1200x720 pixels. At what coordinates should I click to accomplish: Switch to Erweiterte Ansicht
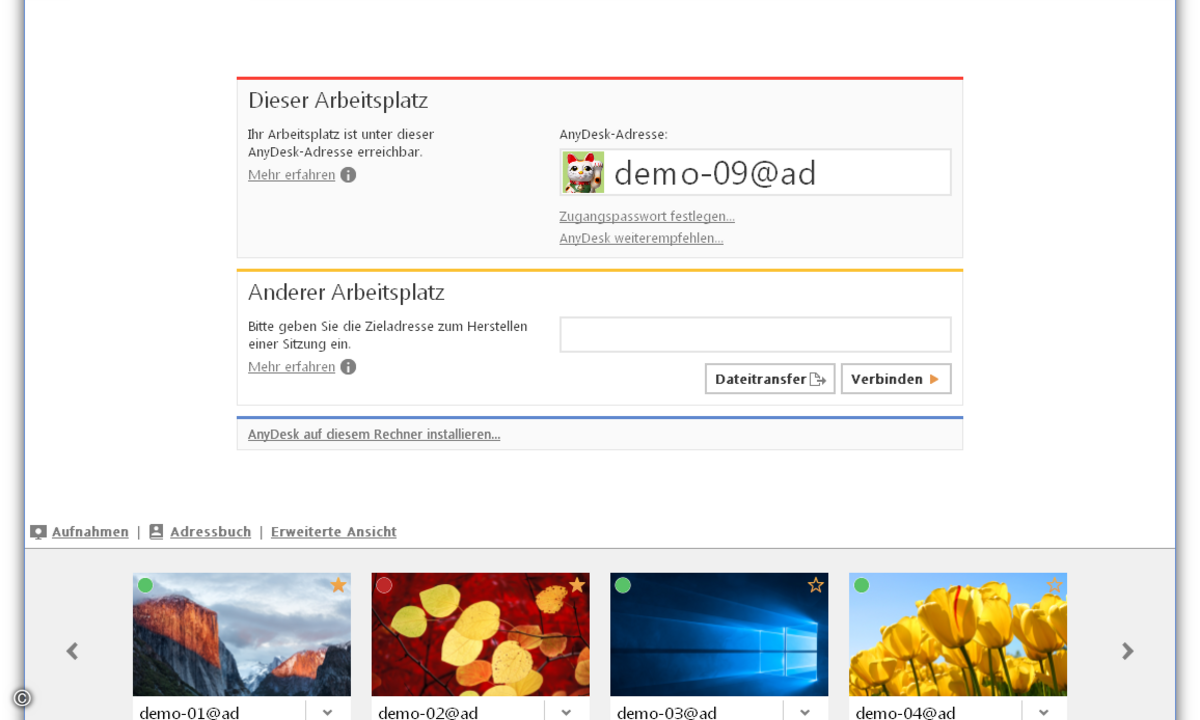334,532
